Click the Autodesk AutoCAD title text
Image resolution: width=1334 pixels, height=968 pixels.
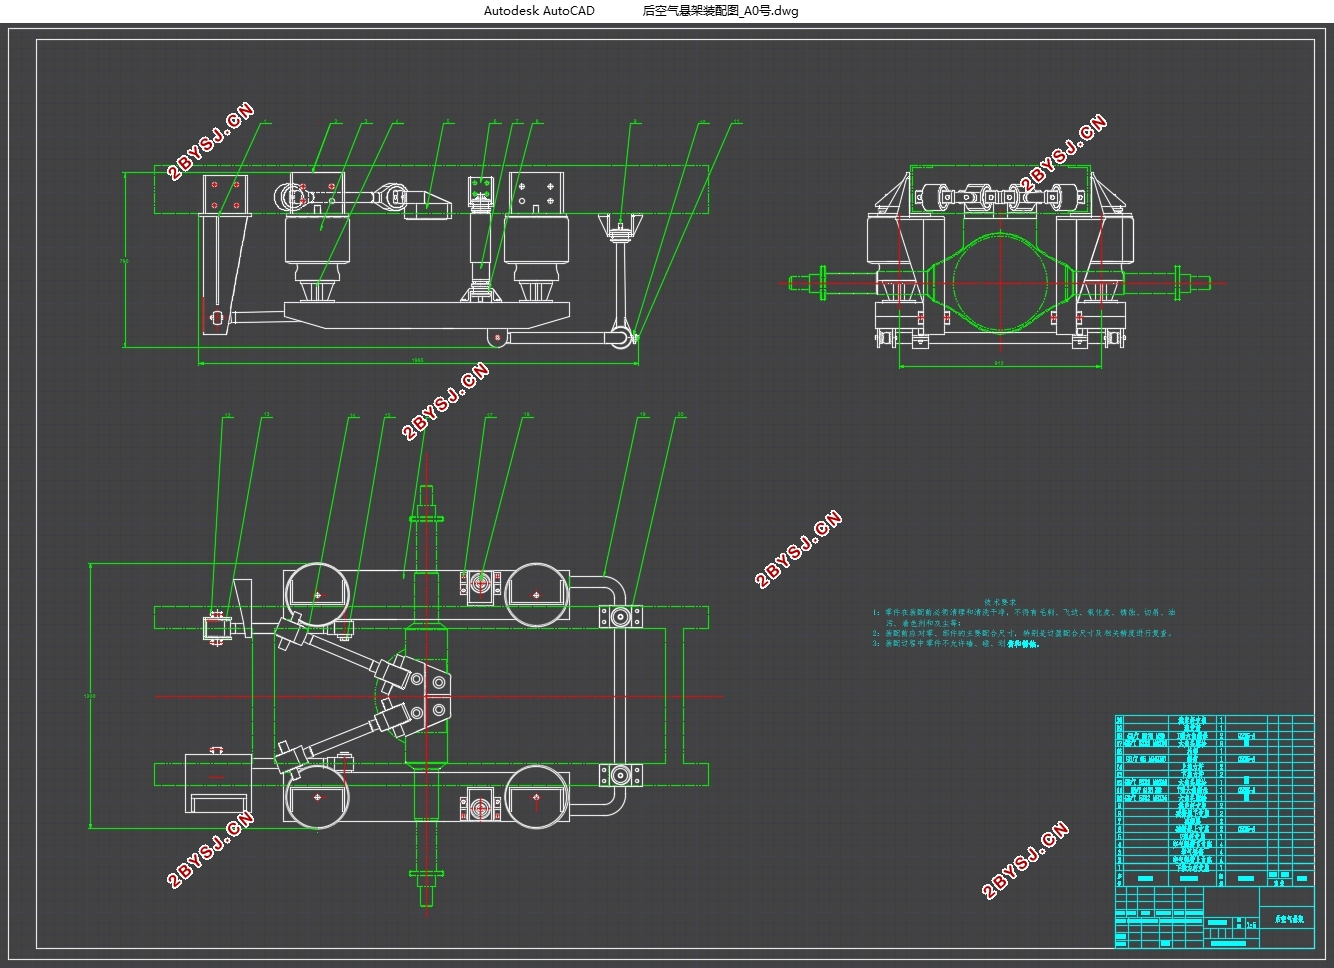click(x=539, y=11)
